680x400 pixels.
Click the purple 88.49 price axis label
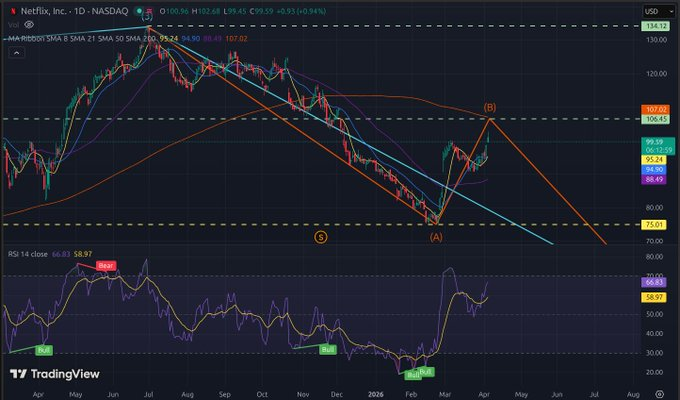click(x=654, y=179)
